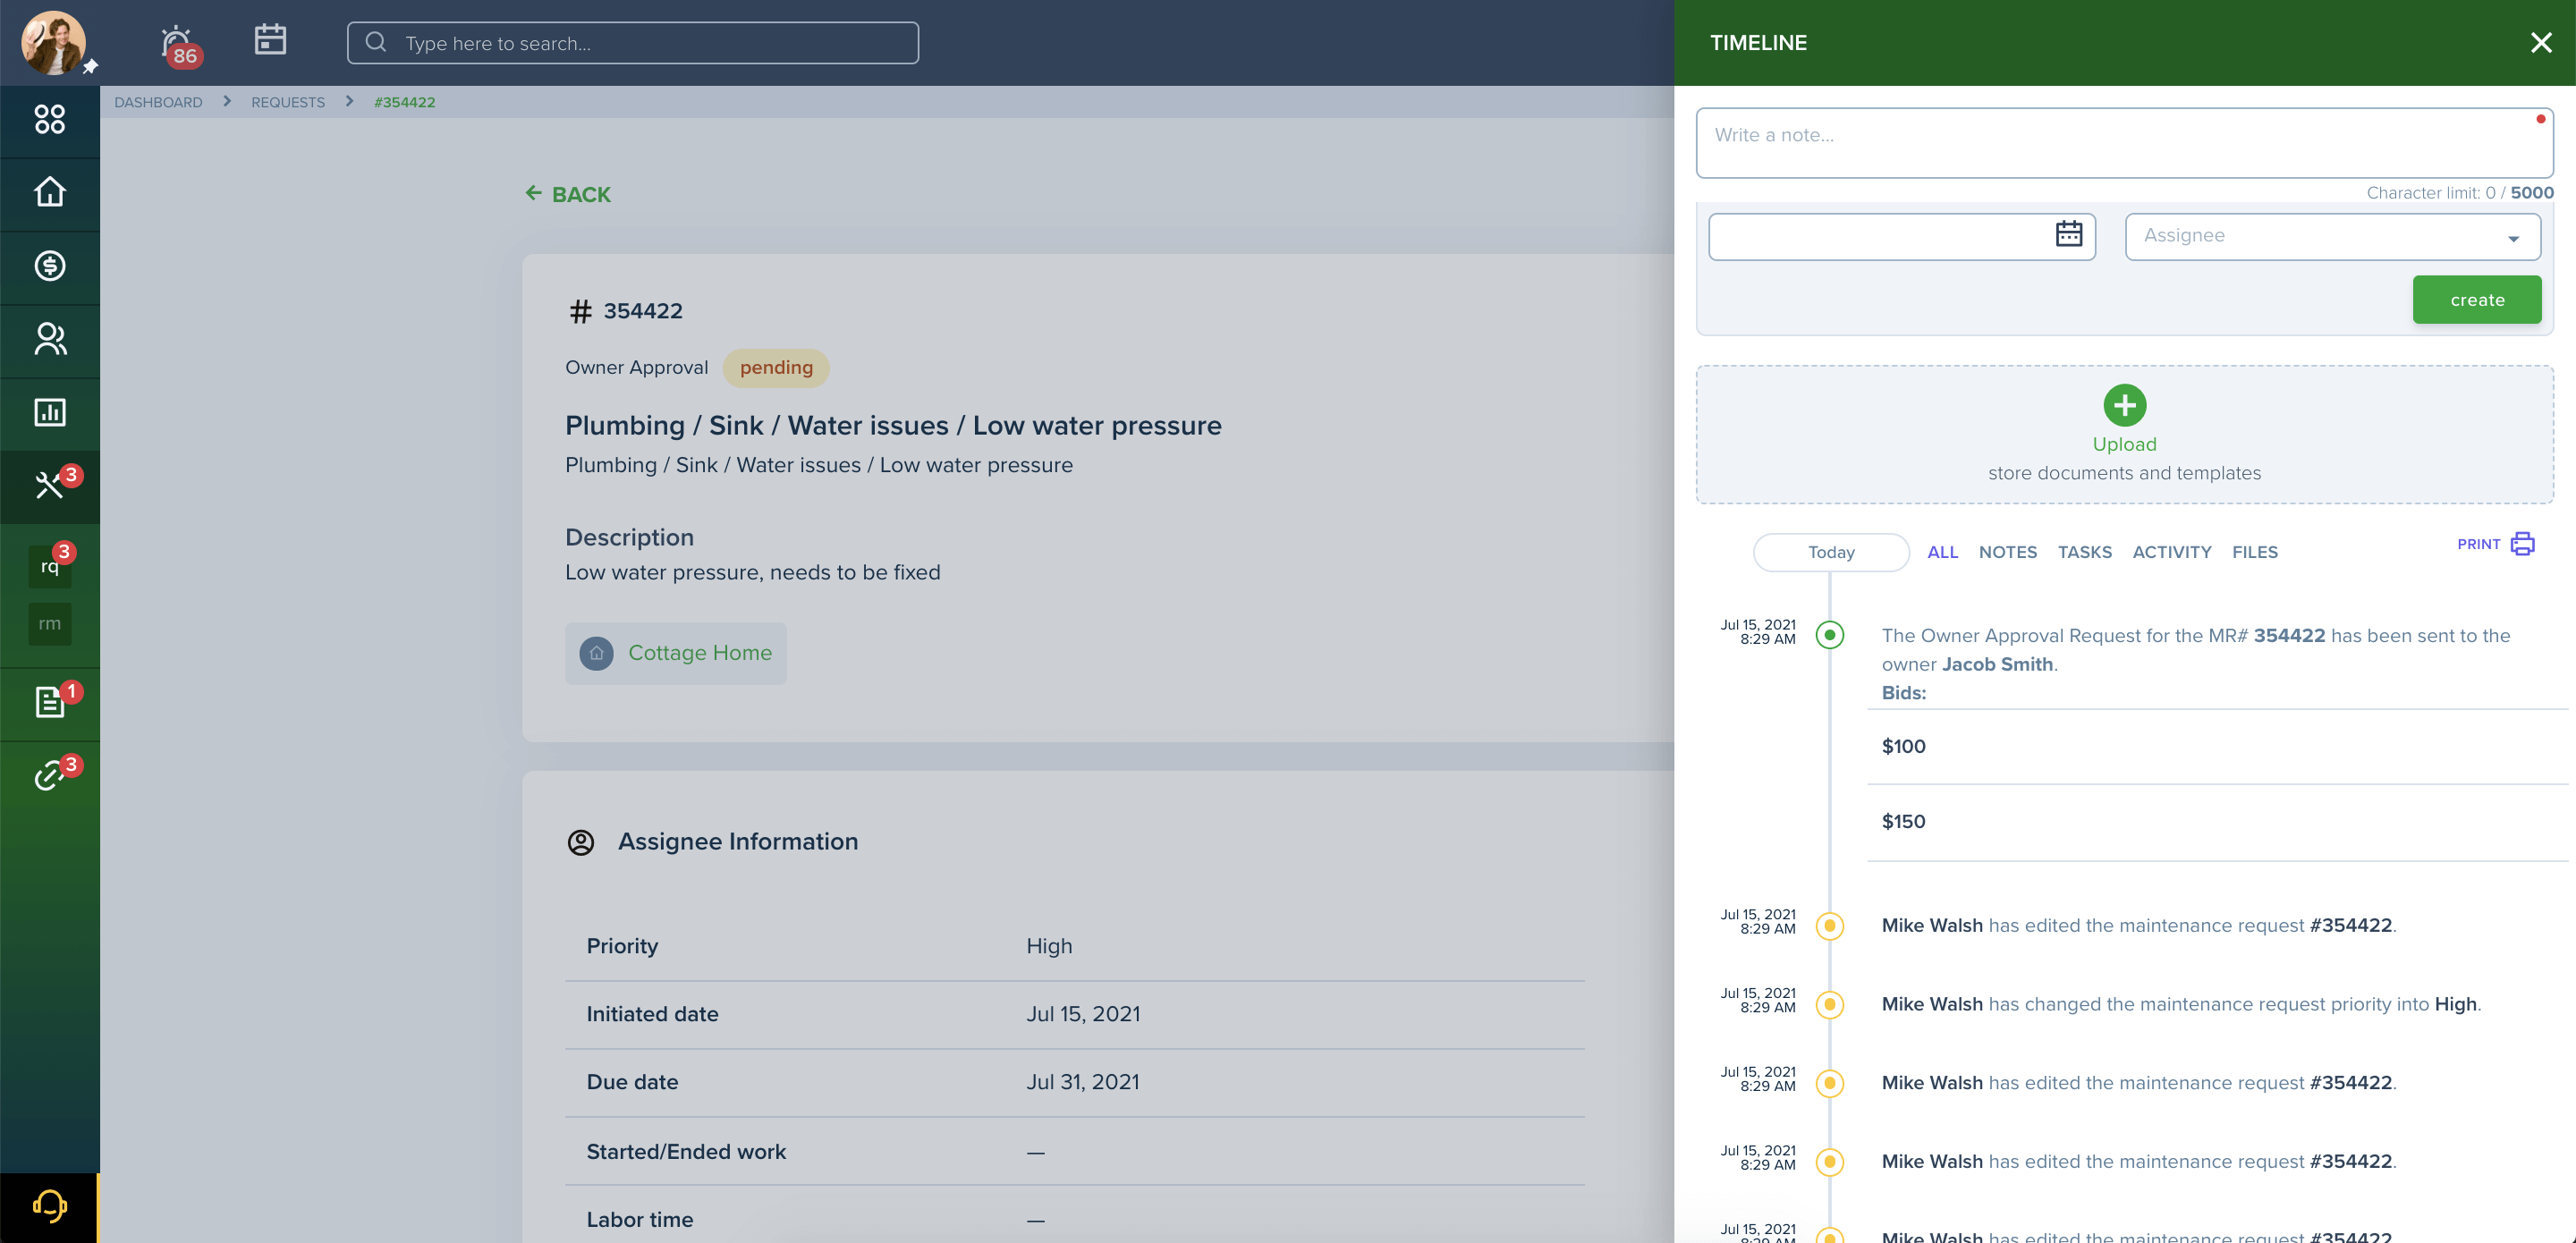Select the rq sidebar item

tap(50, 567)
